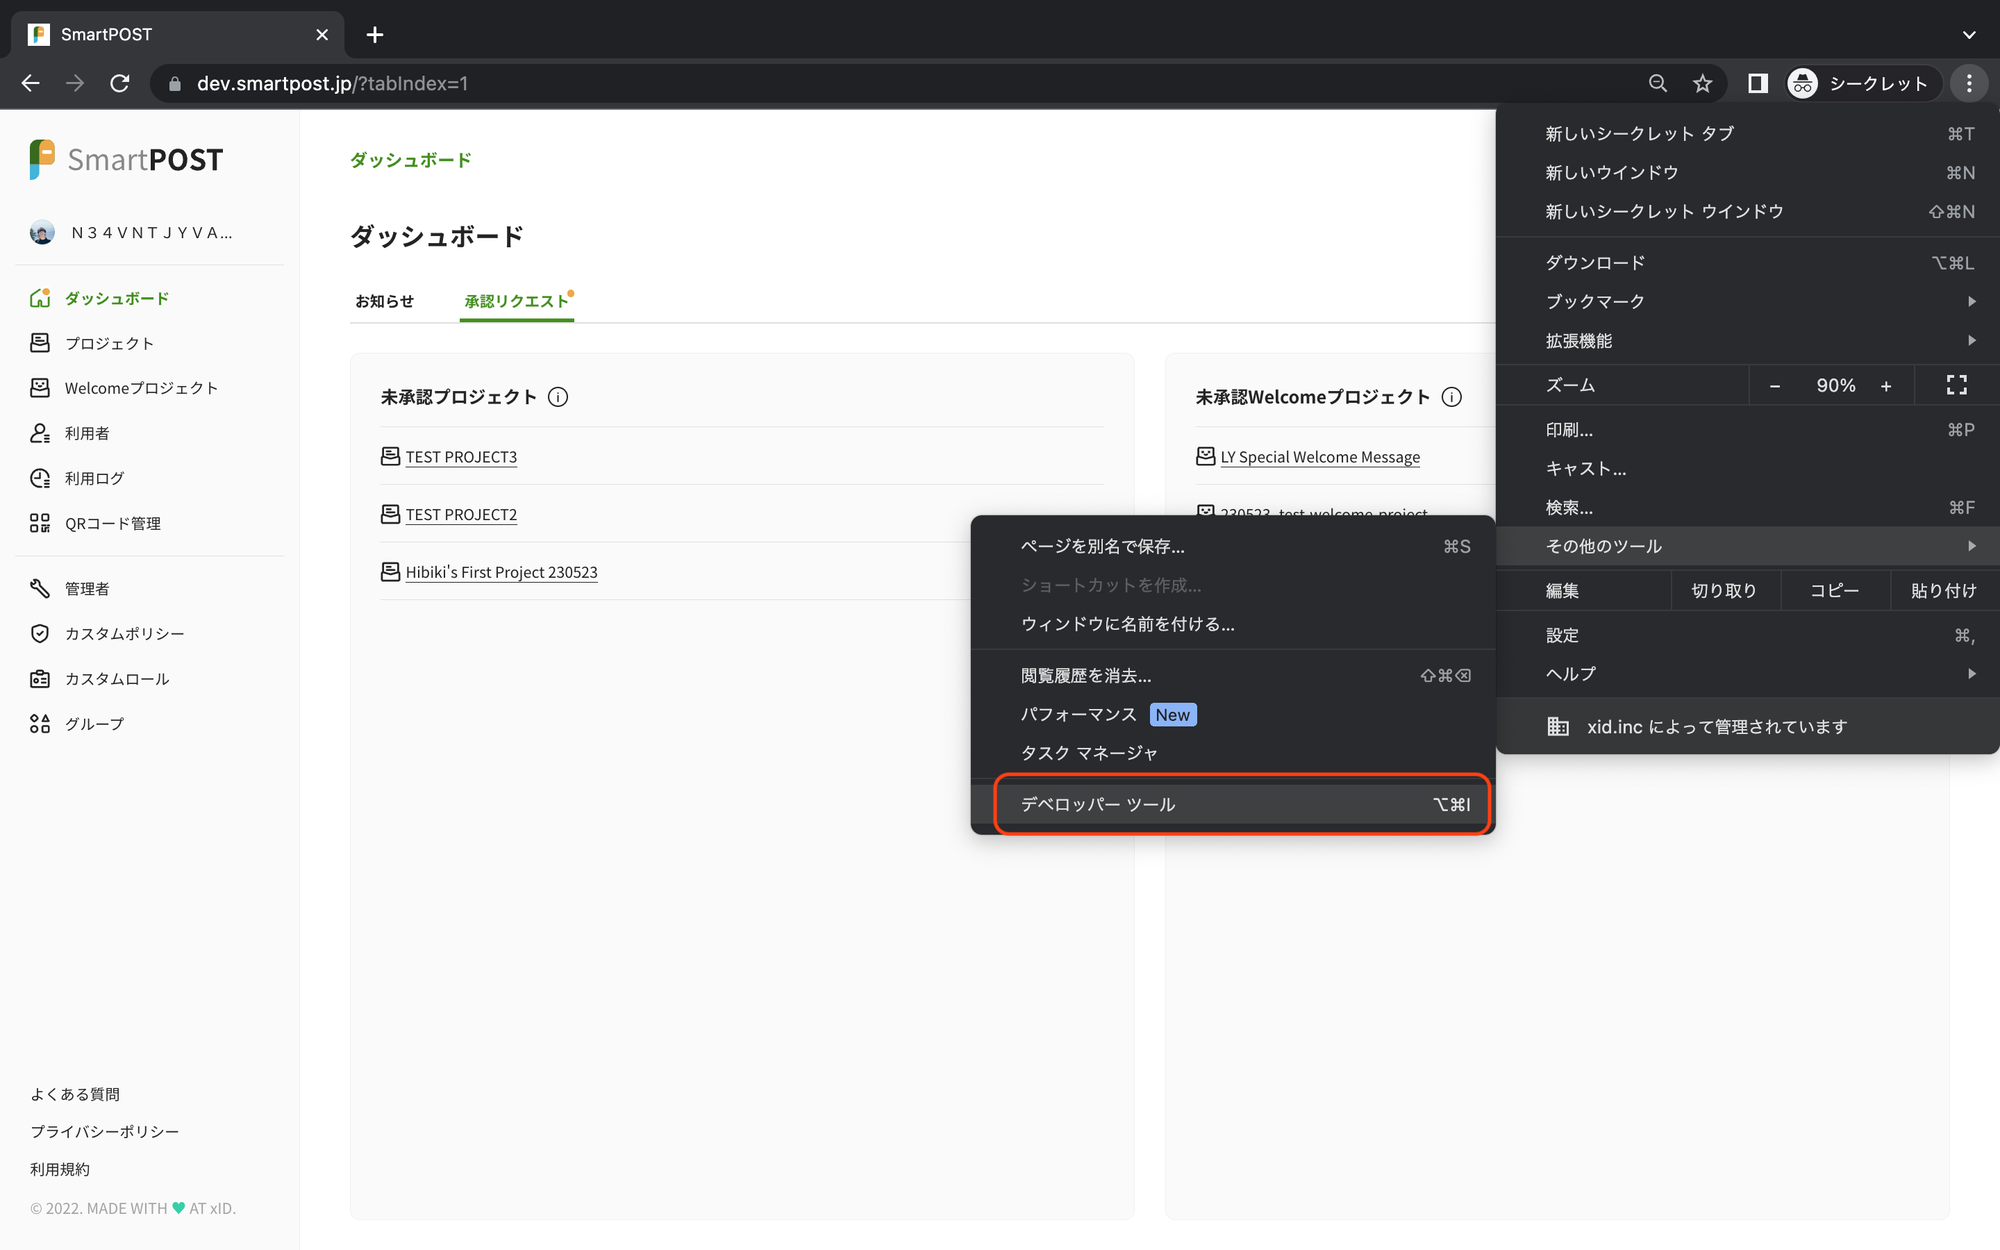The image size is (2000, 1250).
Task: Click the カスタムロール badge icon
Action: (x=40, y=679)
